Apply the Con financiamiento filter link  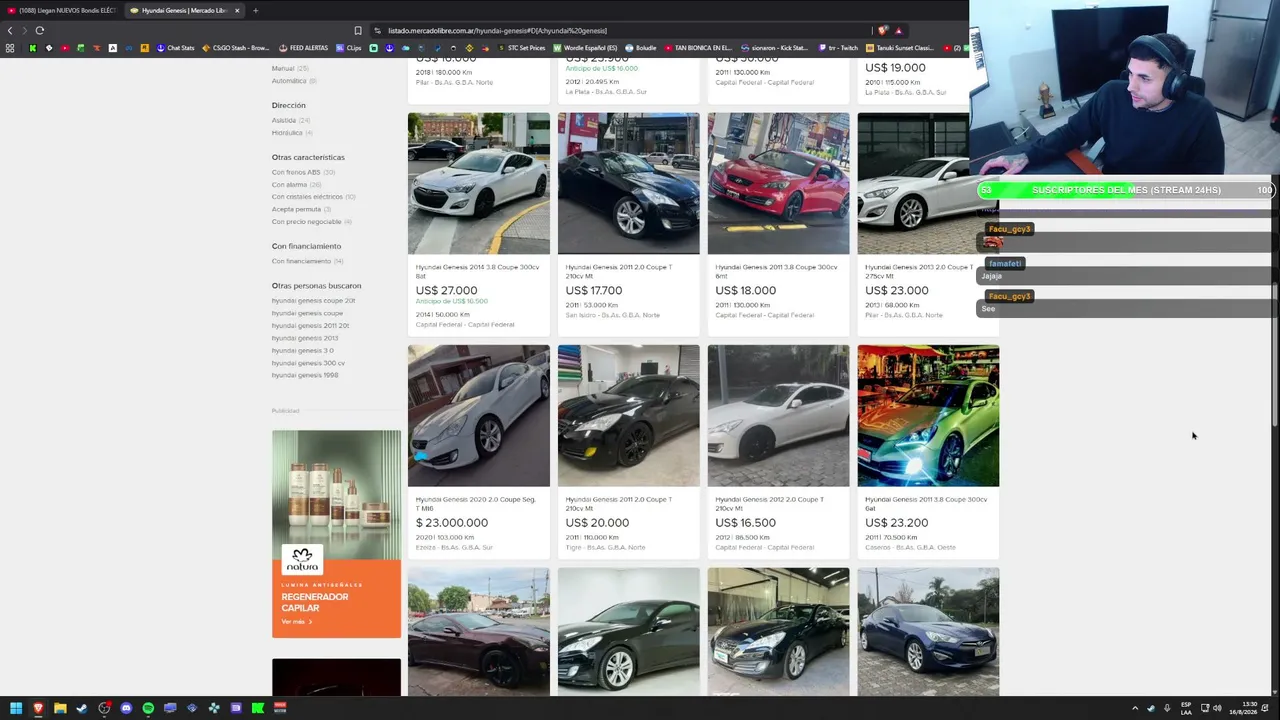(x=306, y=261)
